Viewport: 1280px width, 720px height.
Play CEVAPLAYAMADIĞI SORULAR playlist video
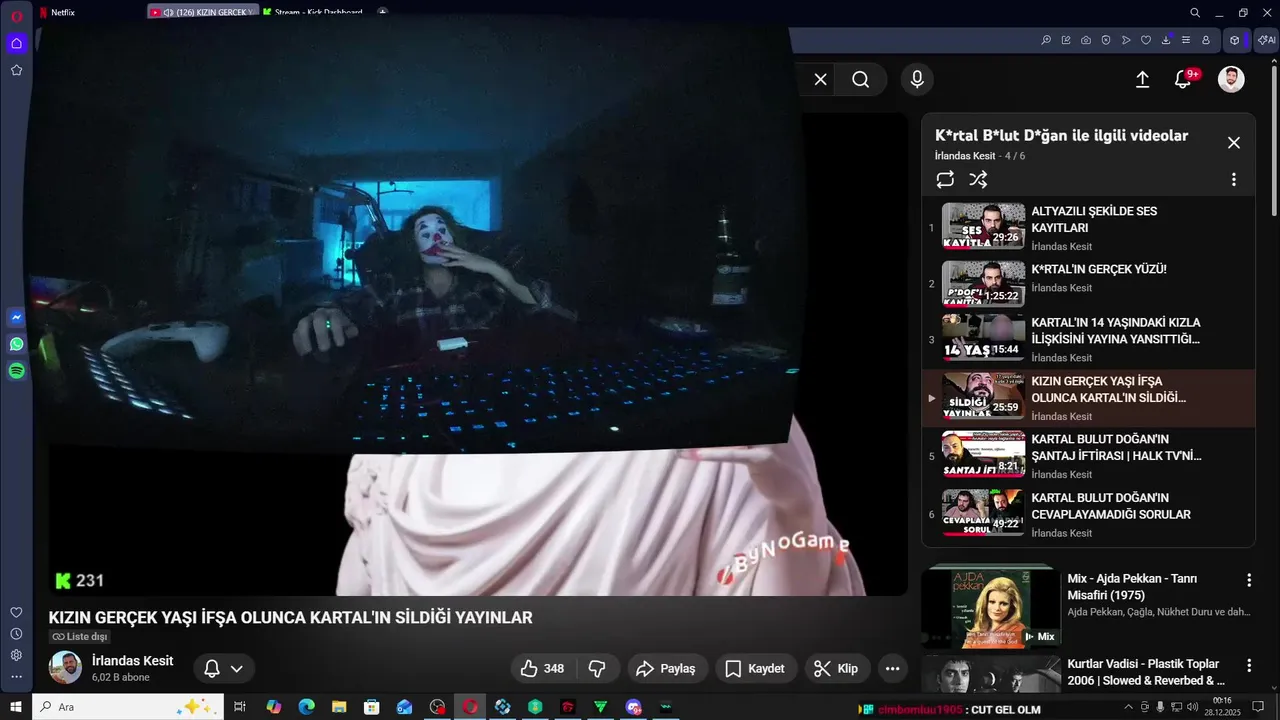click(x=1090, y=514)
